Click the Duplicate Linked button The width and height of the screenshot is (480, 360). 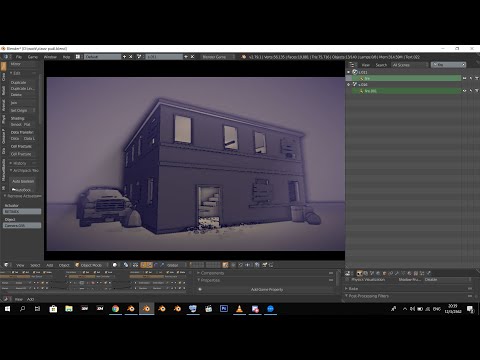[23, 88]
